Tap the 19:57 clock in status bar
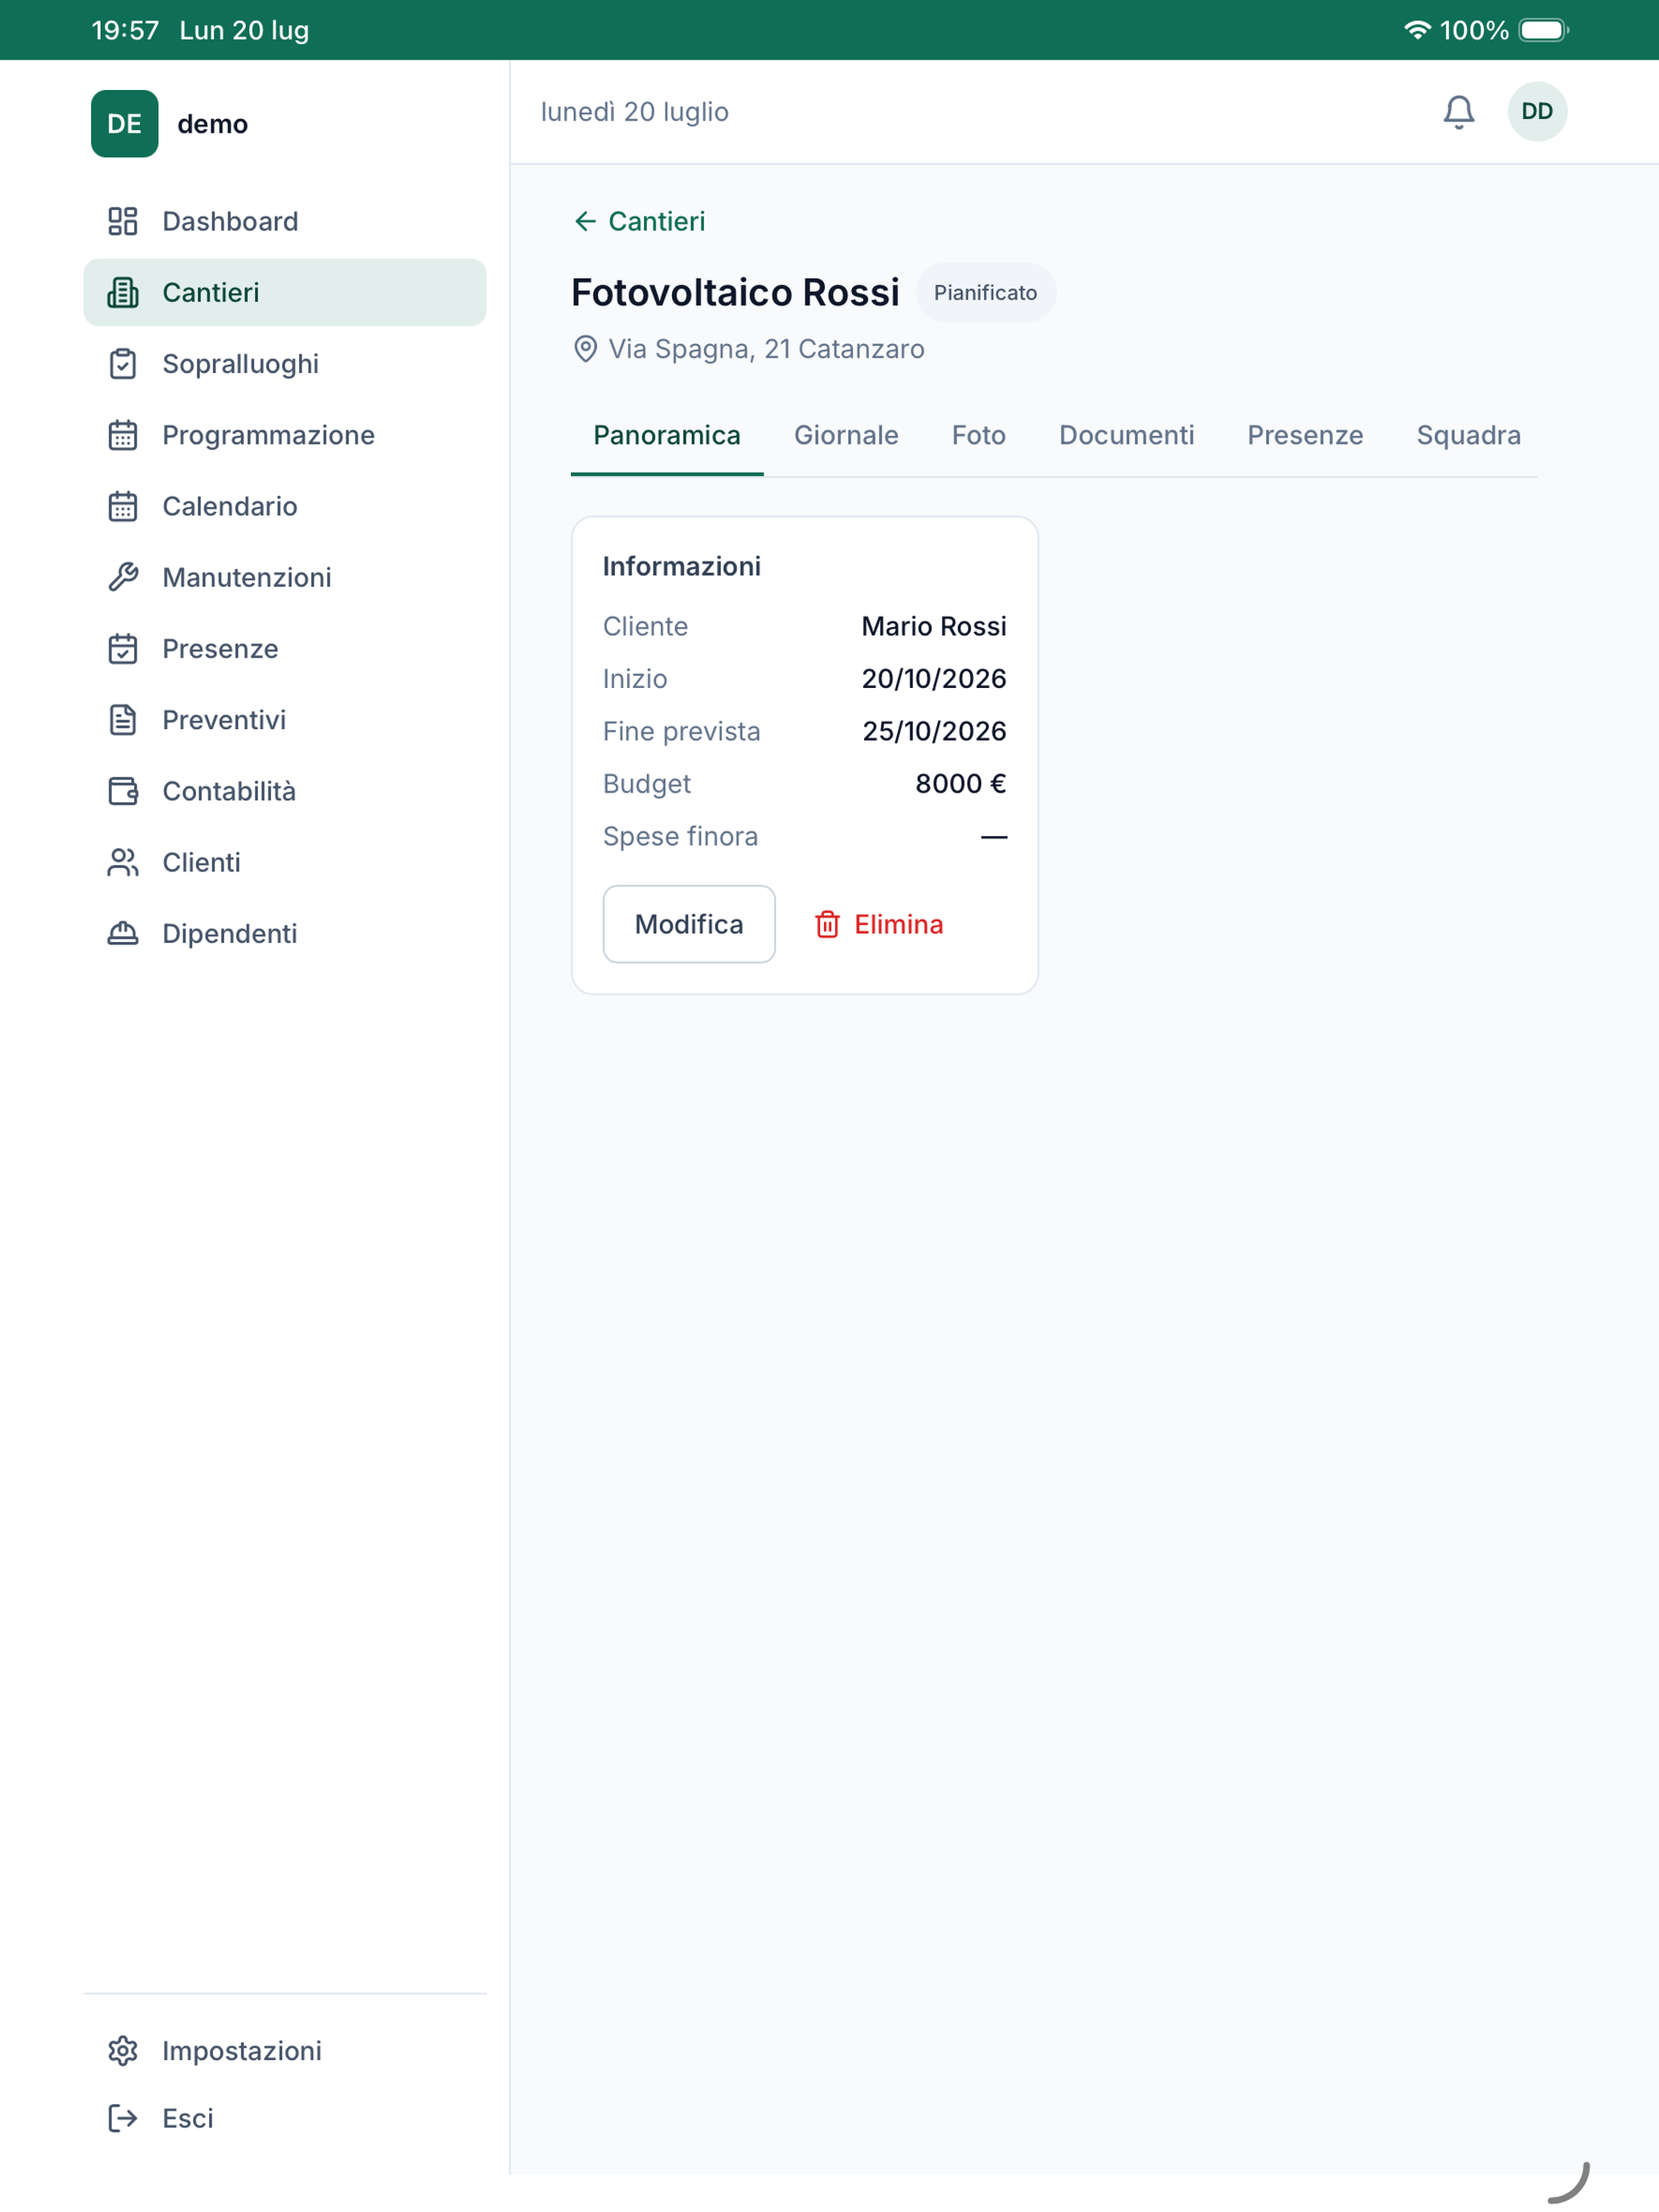The height and width of the screenshot is (2212, 1659). pos(125,30)
